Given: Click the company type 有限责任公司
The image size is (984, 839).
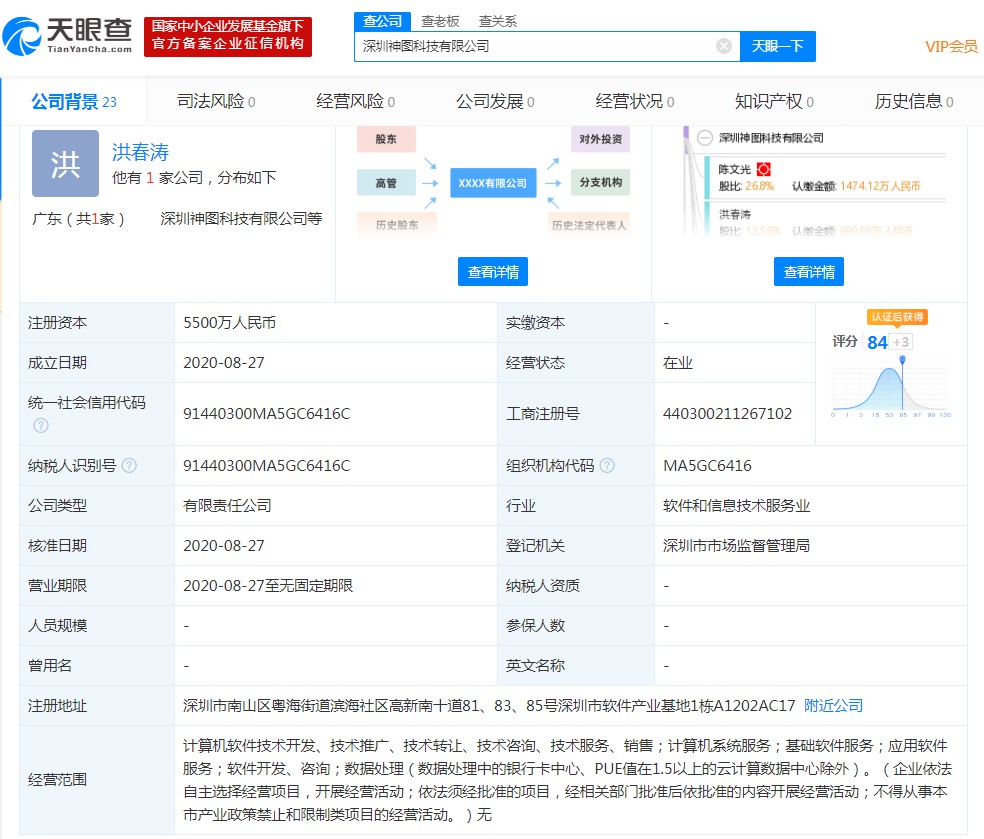Looking at the screenshot, I should (x=227, y=506).
